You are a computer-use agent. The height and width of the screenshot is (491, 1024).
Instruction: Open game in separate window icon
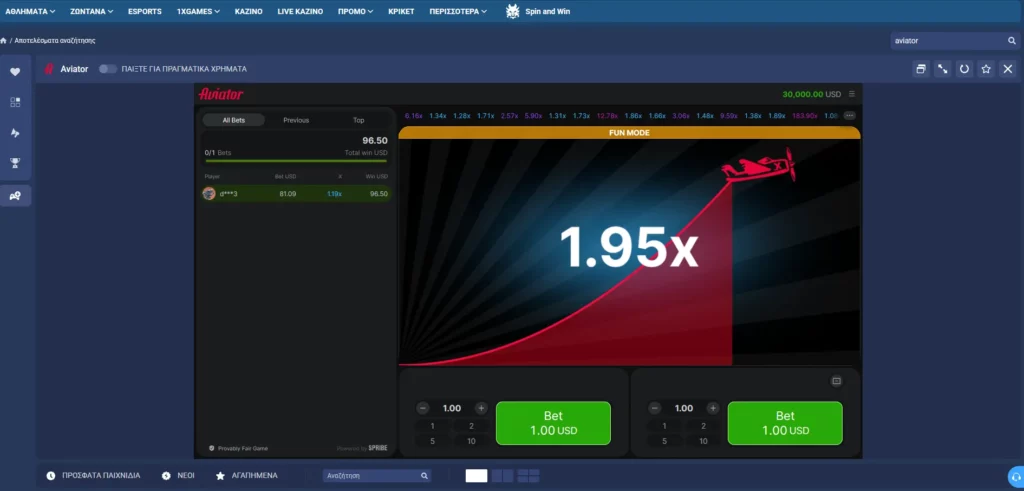(x=921, y=69)
